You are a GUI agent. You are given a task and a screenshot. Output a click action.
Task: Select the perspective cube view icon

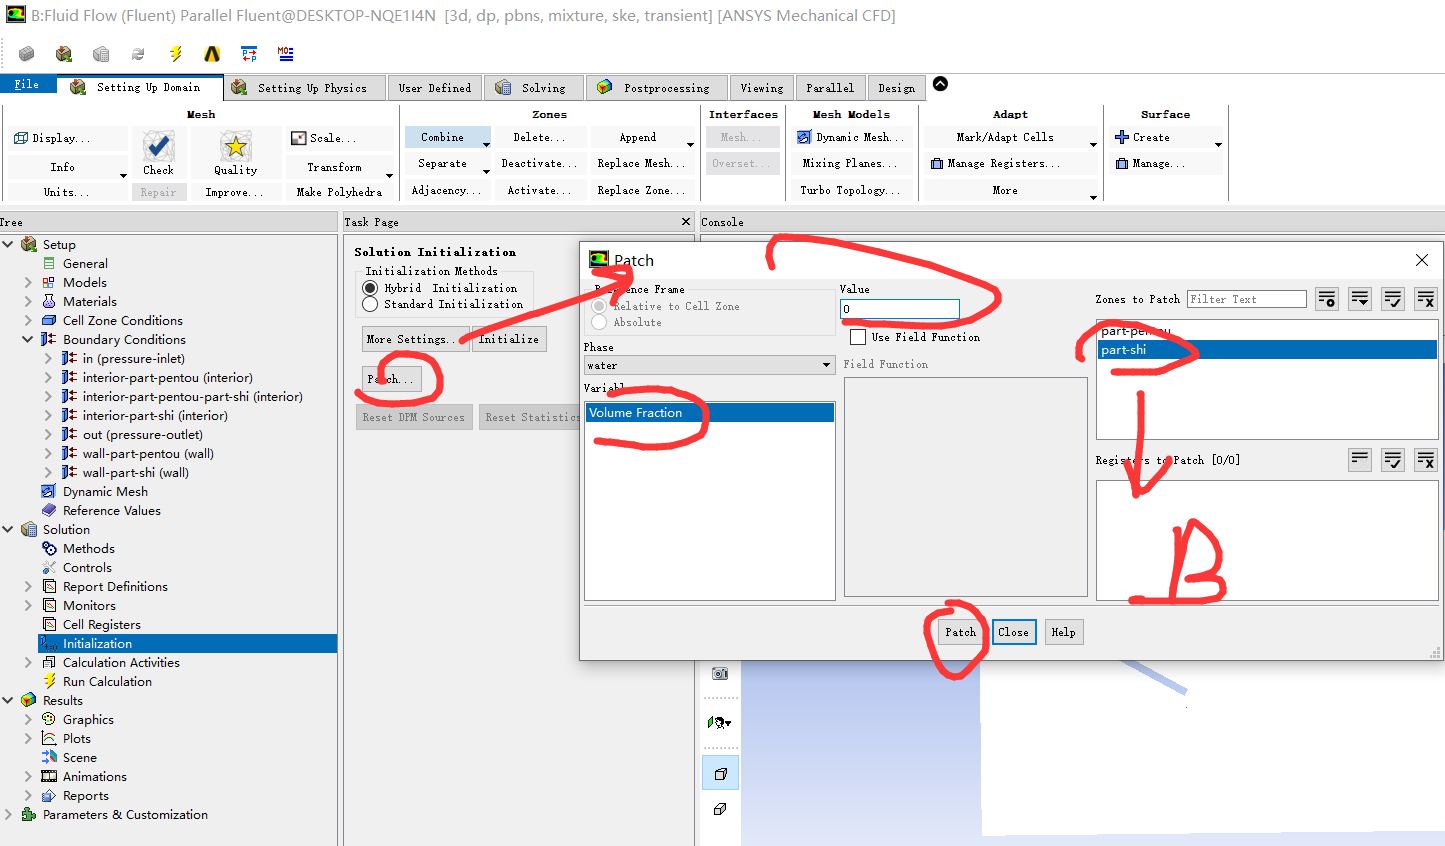720,773
